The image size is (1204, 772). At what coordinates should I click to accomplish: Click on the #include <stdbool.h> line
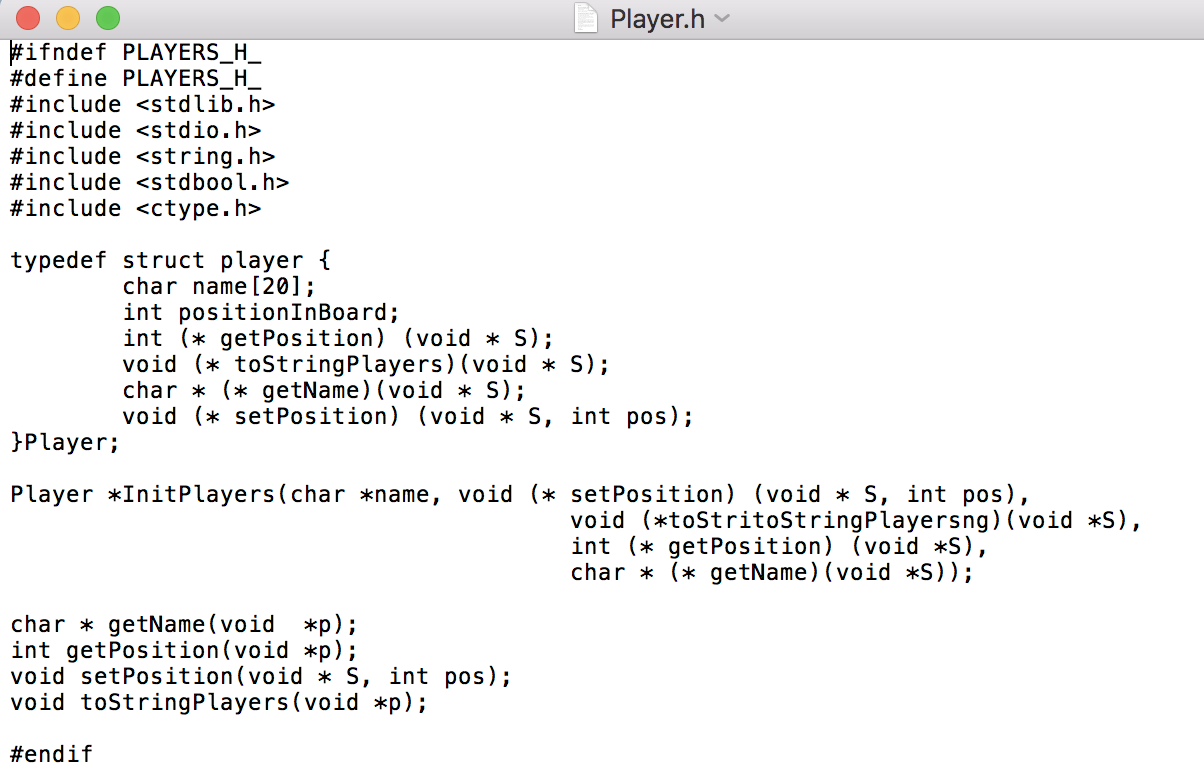point(150,182)
